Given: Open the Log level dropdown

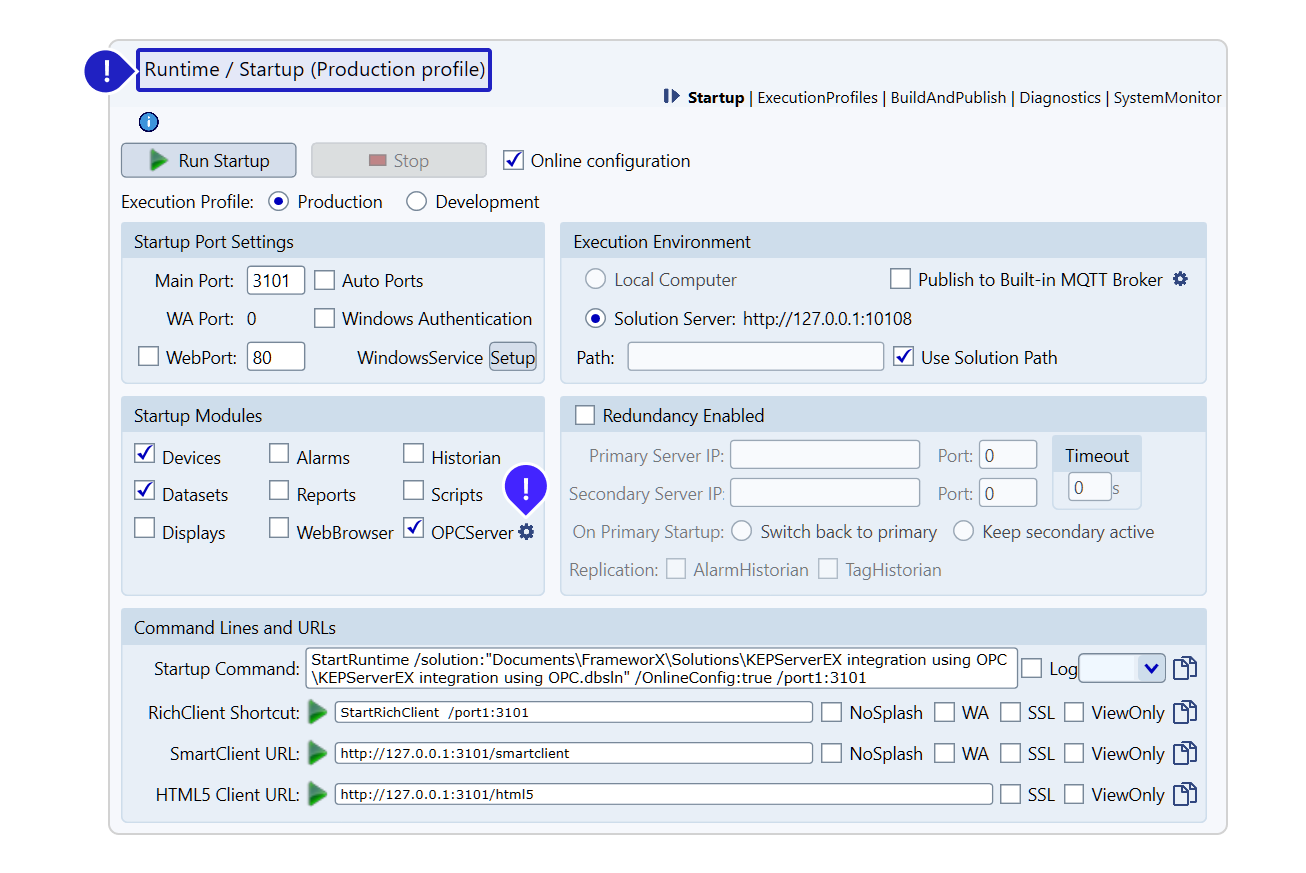Looking at the screenshot, I should (x=1123, y=669).
